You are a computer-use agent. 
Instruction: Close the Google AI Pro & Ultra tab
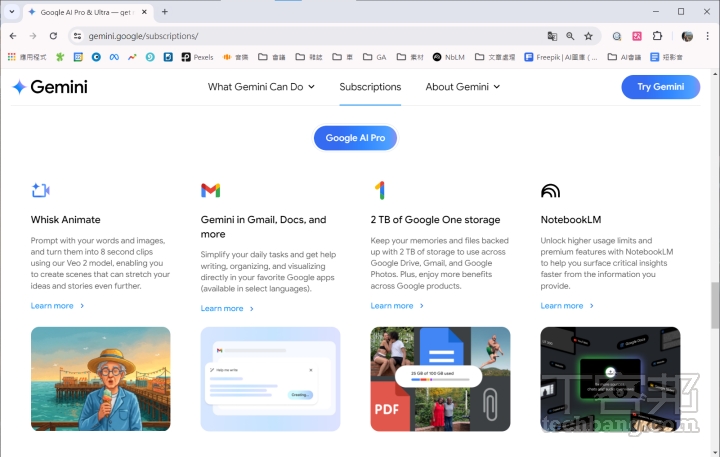pos(144,12)
